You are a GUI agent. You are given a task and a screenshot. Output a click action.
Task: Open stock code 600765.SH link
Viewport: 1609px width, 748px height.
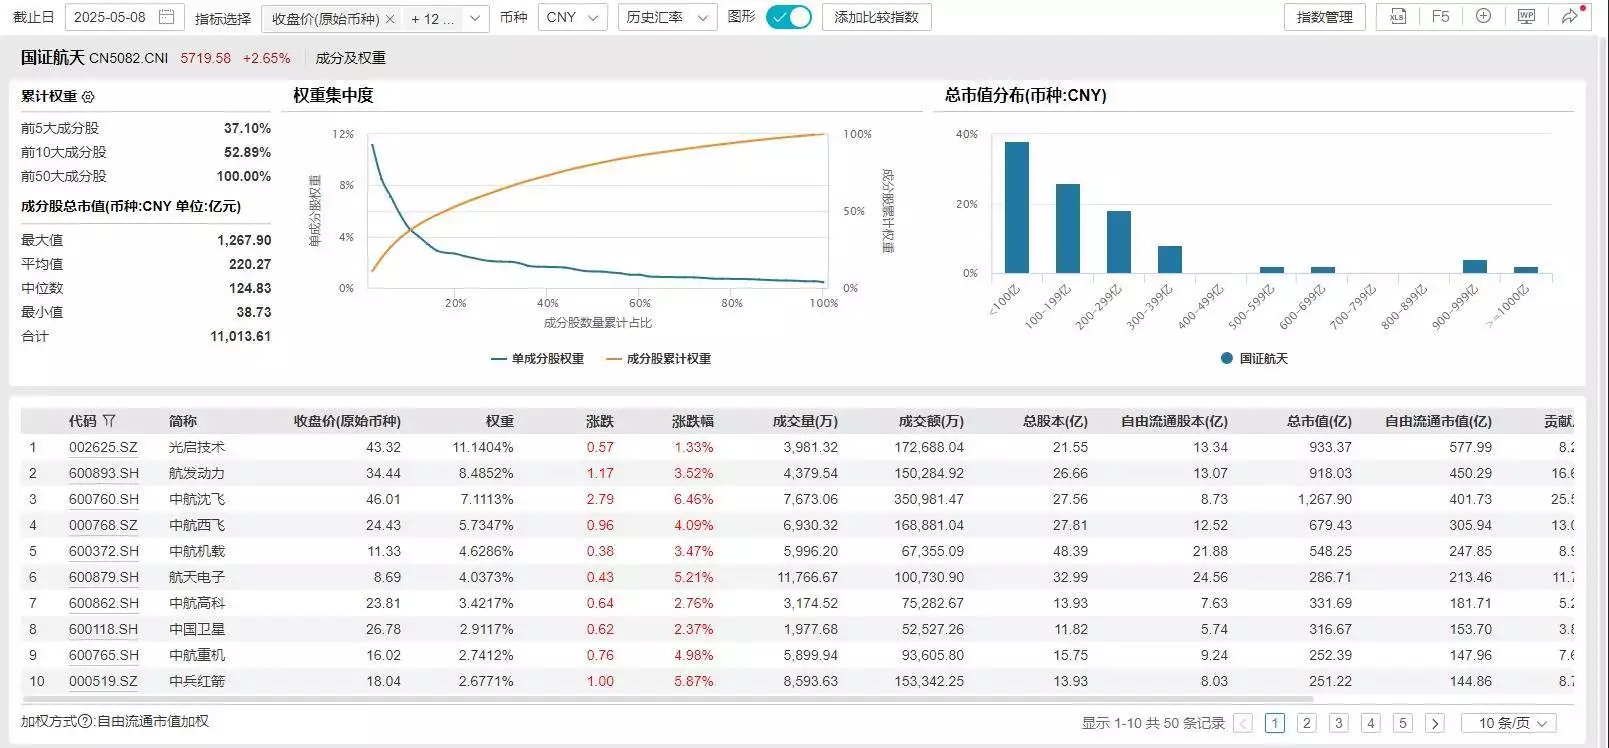104,655
